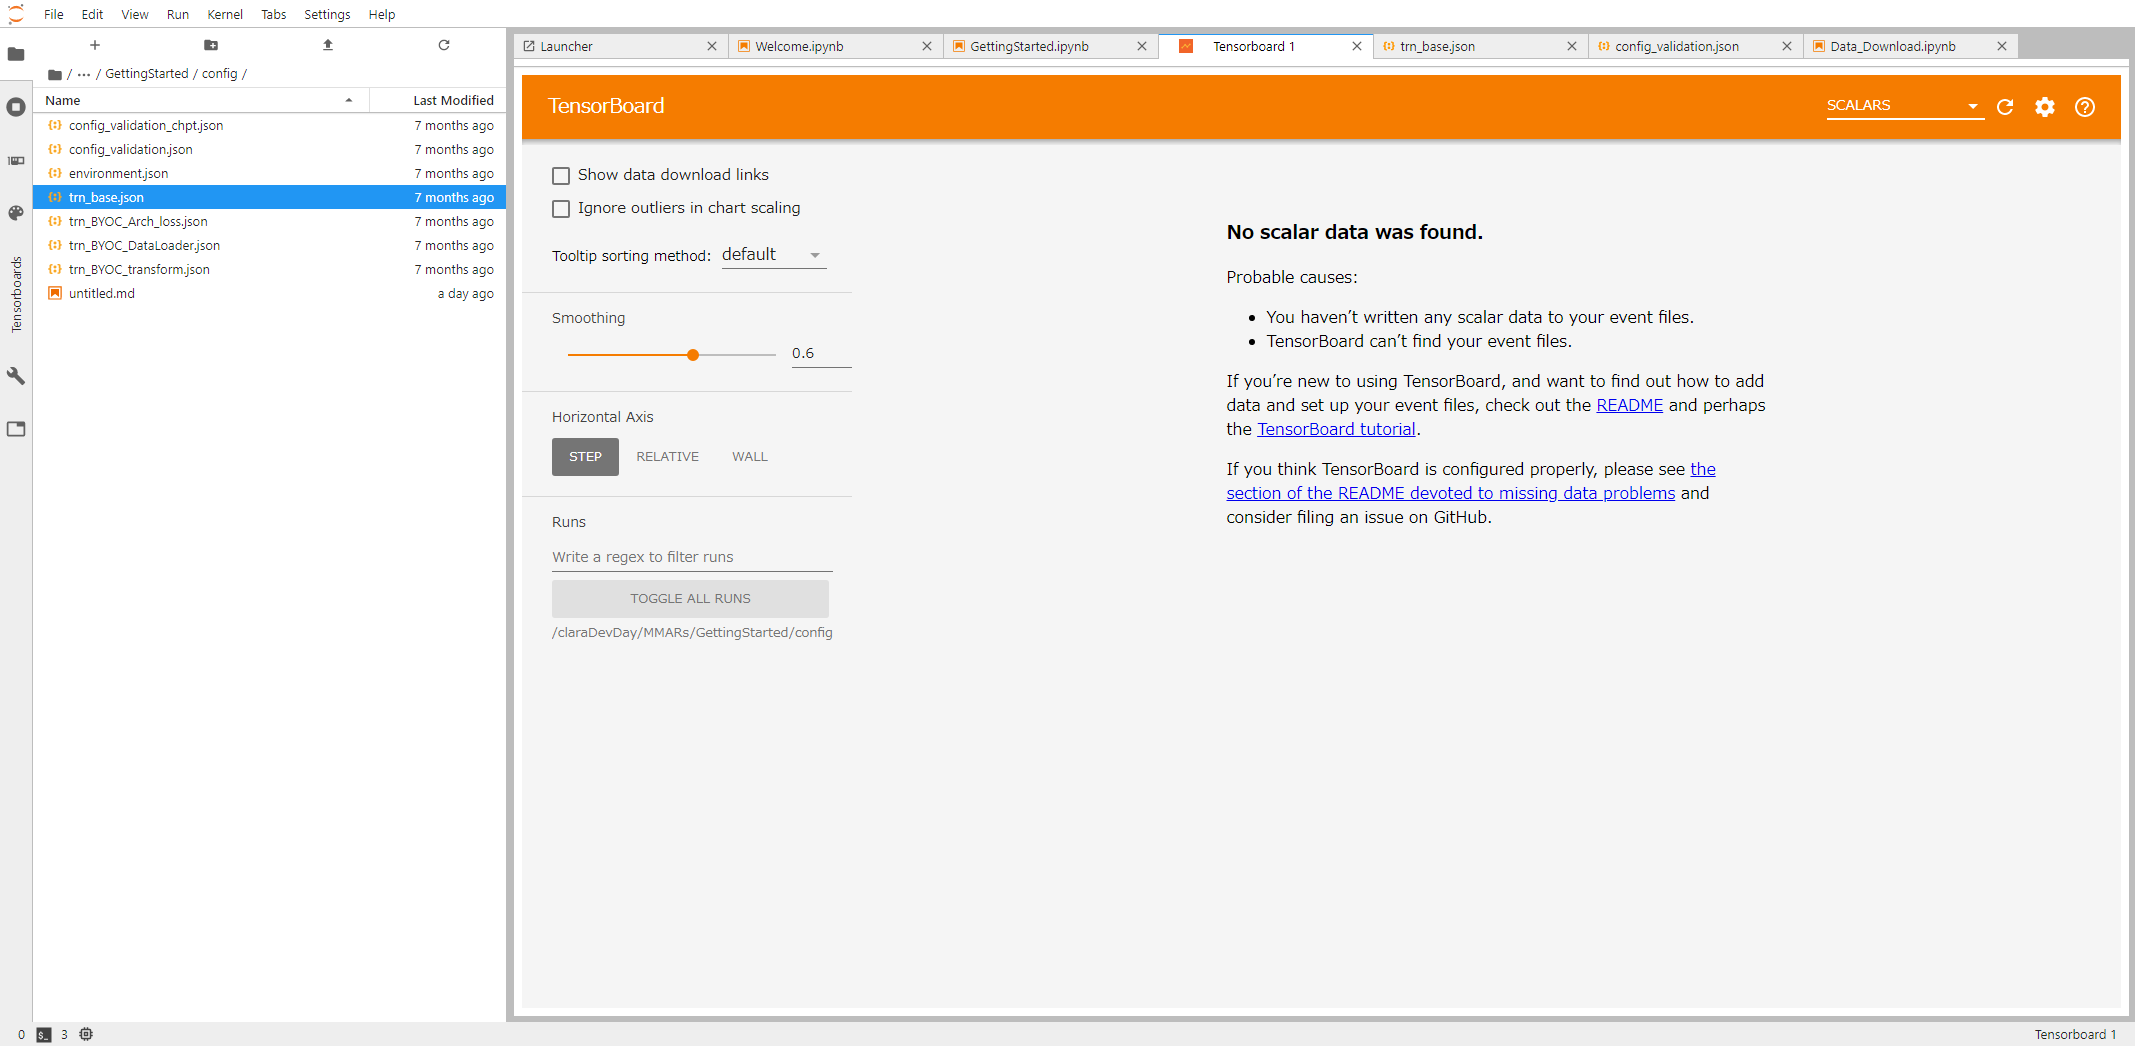
Task: Open the File menu
Action: click(x=54, y=14)
